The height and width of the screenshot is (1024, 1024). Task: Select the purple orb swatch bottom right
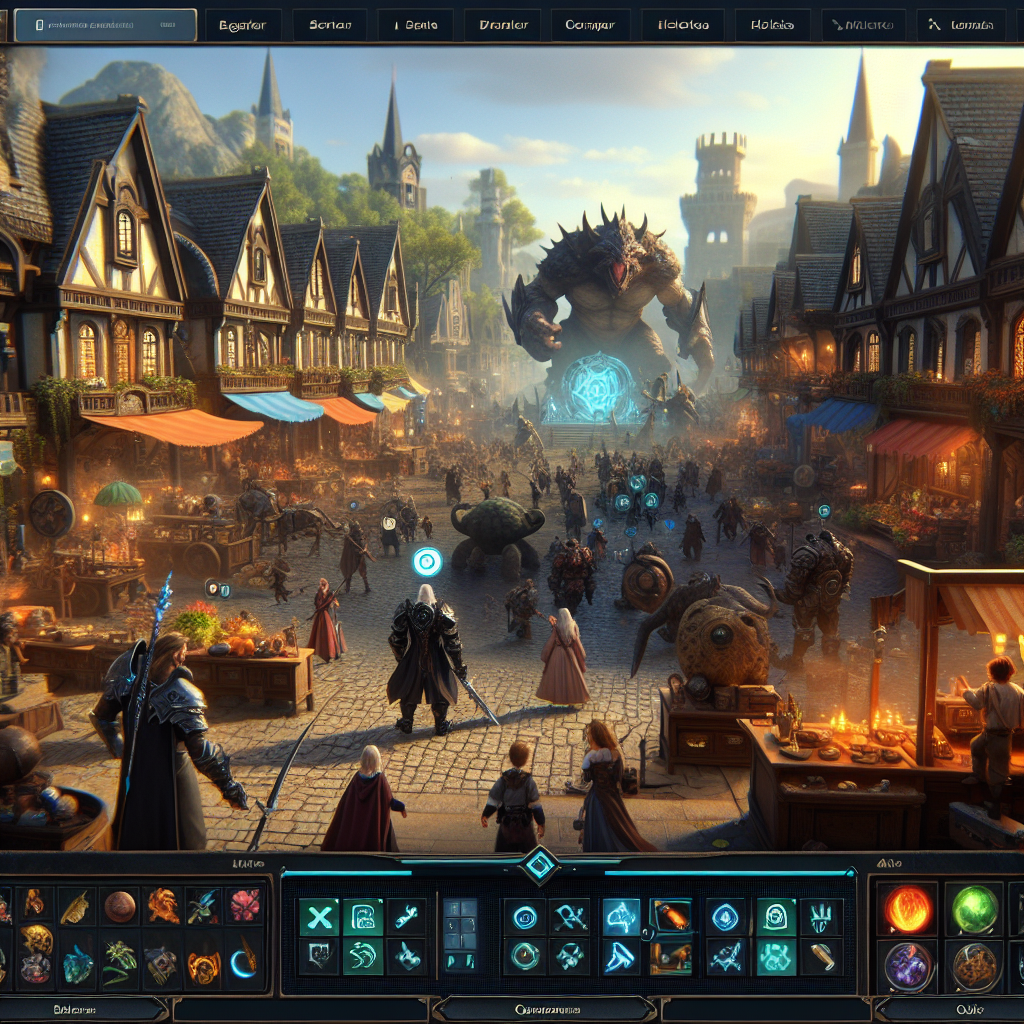tap(906, 964)
